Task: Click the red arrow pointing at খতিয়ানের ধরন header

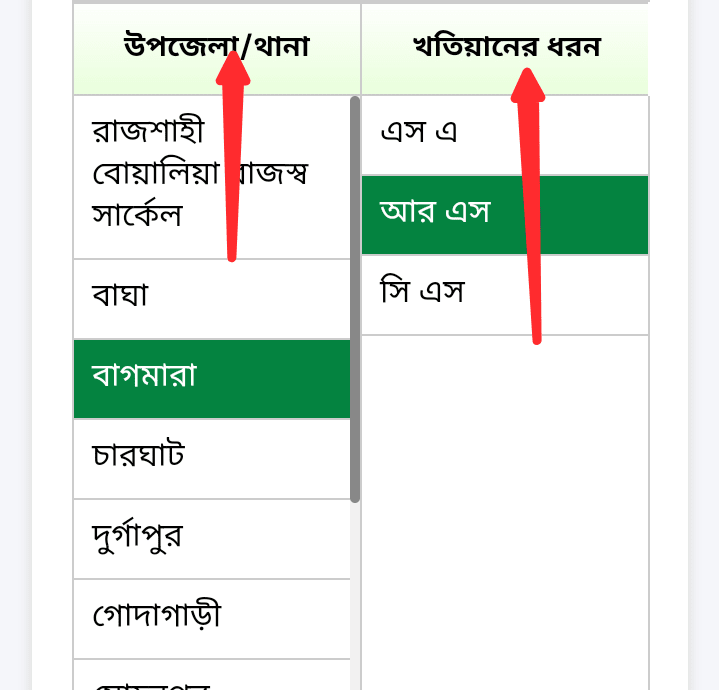Action: coord(530,200)
